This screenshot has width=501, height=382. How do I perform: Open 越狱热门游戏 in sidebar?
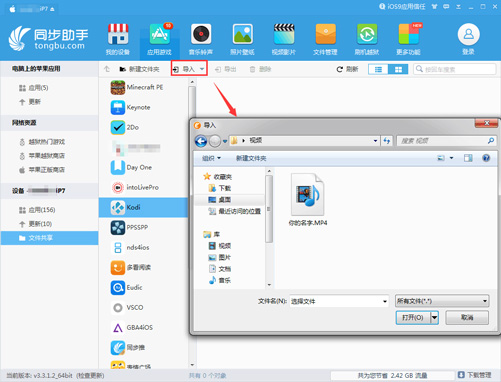point(42,142)
